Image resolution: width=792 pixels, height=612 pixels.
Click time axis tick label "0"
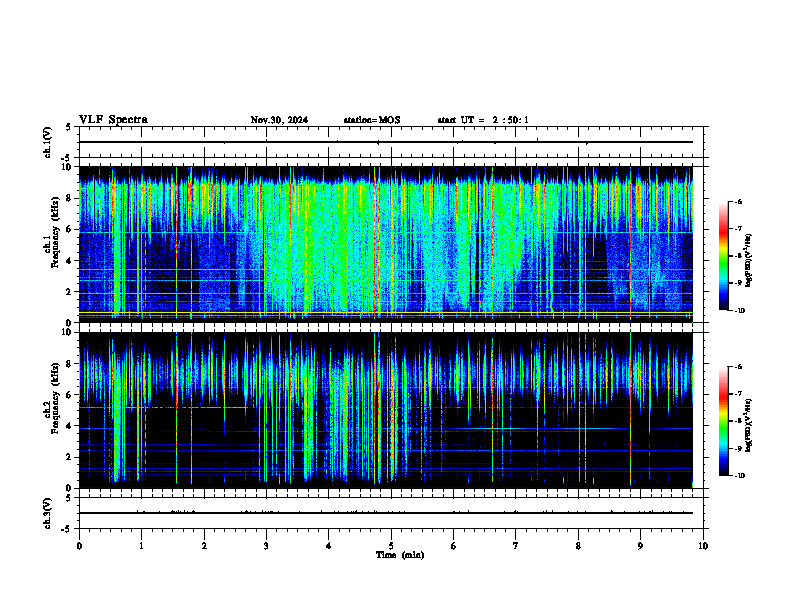(79, 546)
